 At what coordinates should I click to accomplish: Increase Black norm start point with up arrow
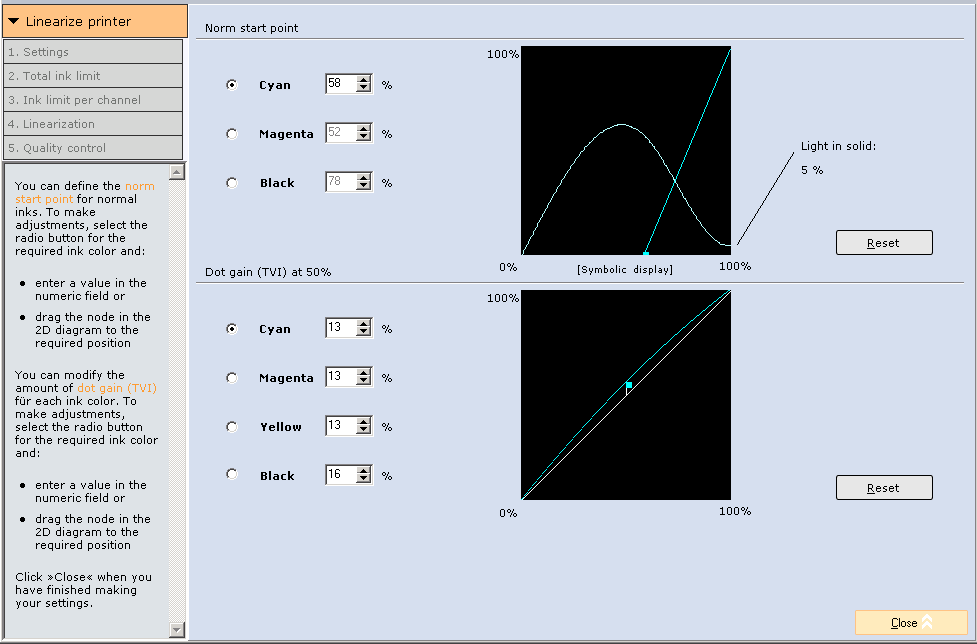tap(364, 177)
